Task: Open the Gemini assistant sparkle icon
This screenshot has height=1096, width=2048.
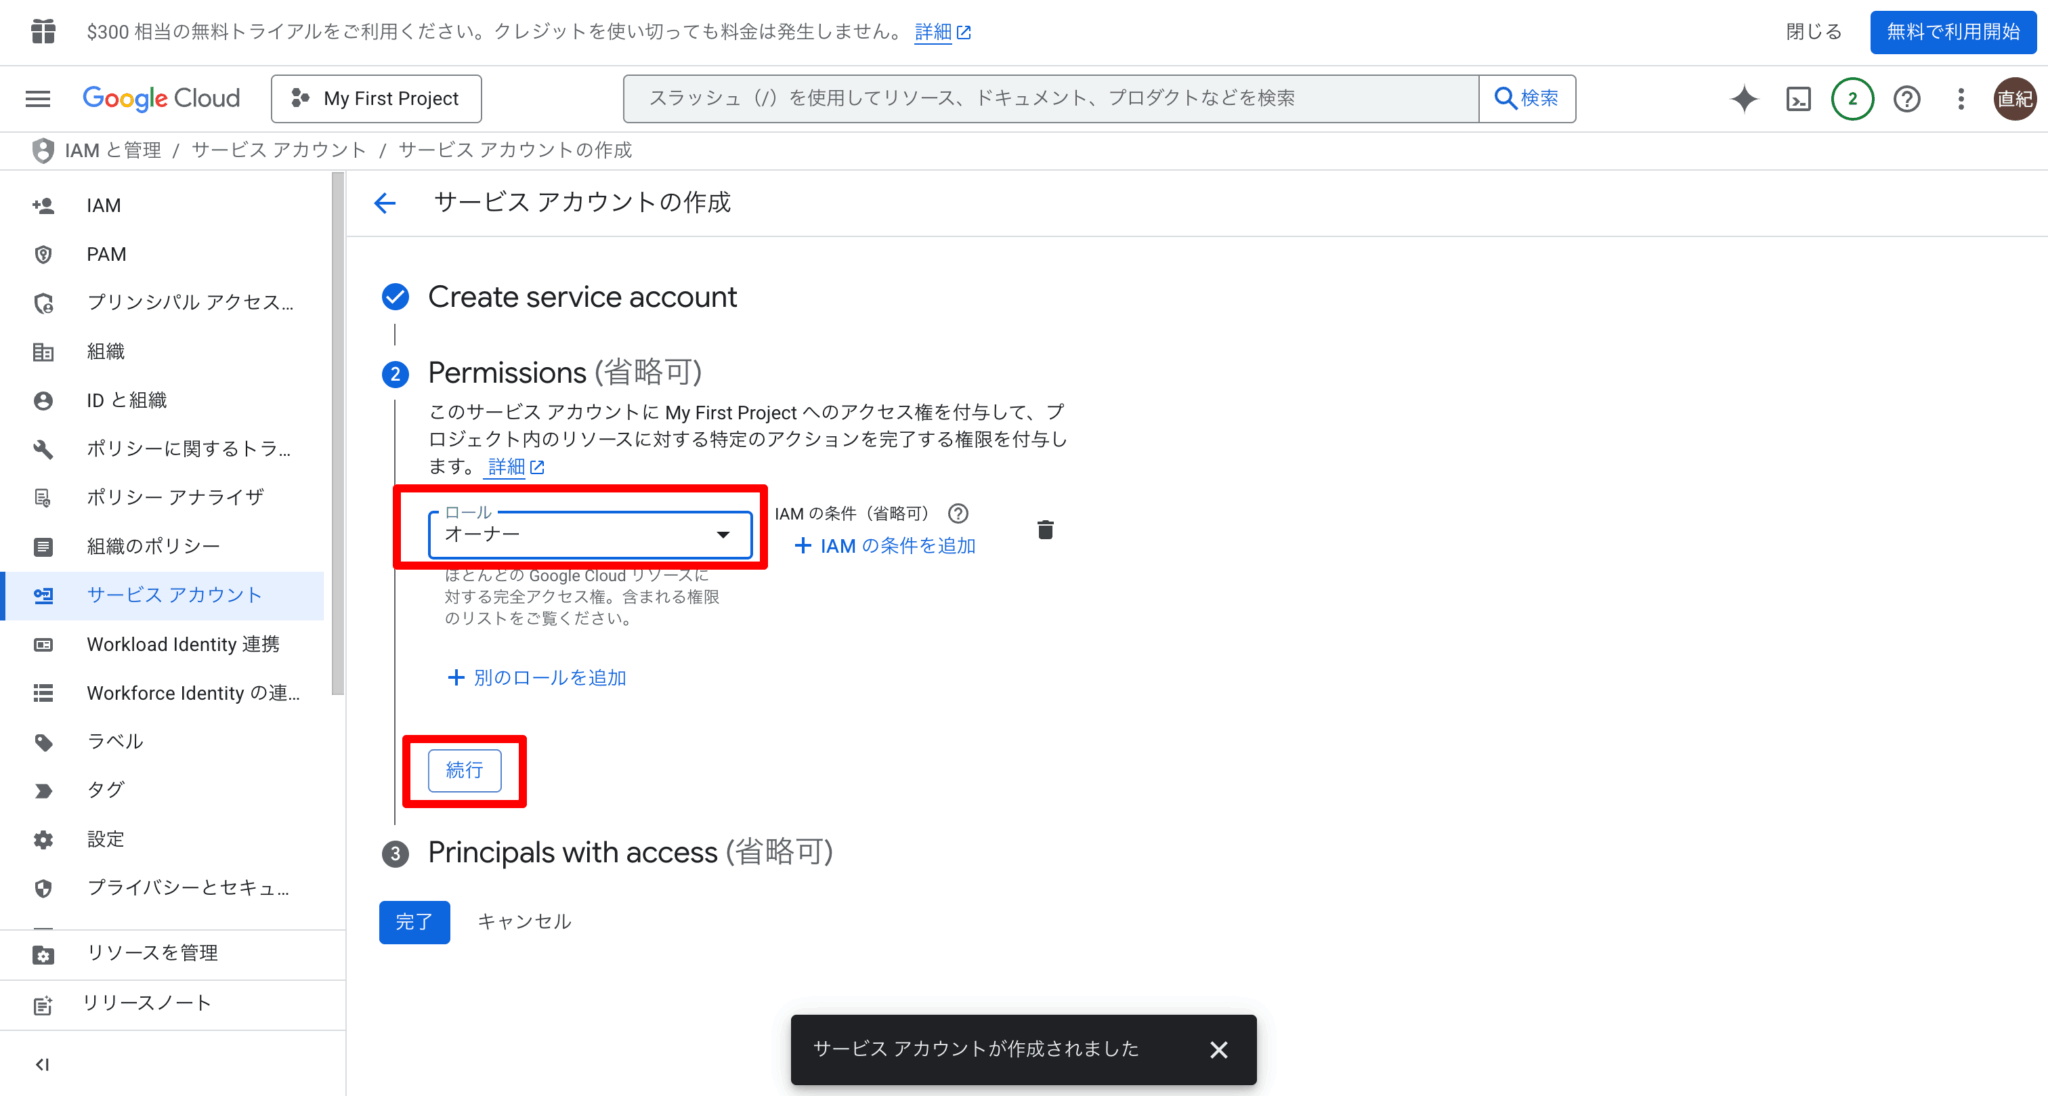Action: [x=1743, y=99]
